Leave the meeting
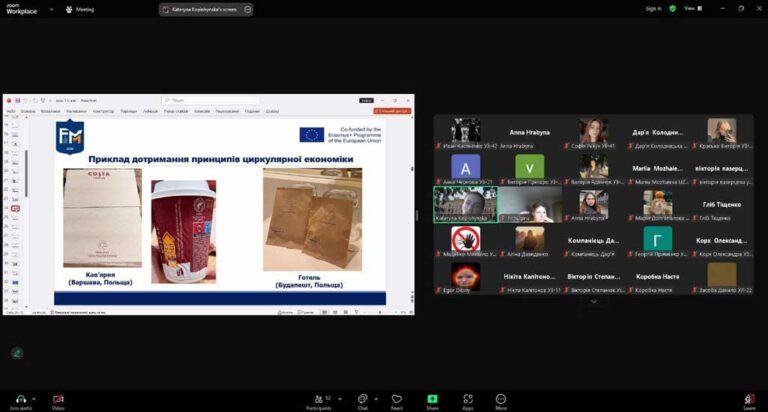Image resolution: width=768 pixels, height=412 pixels. (x=749, y=399)
